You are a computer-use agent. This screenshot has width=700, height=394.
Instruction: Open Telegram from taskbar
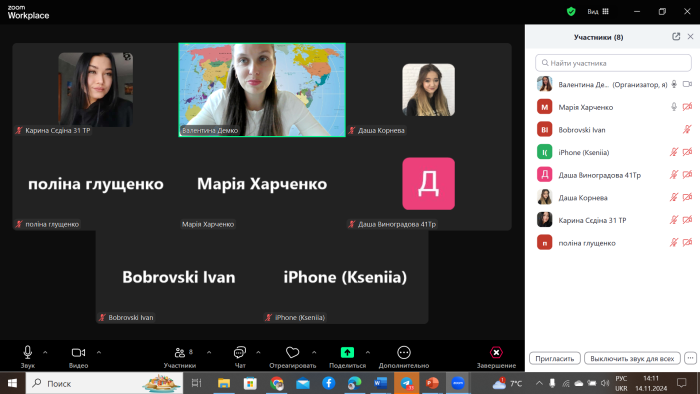(406, 383)
